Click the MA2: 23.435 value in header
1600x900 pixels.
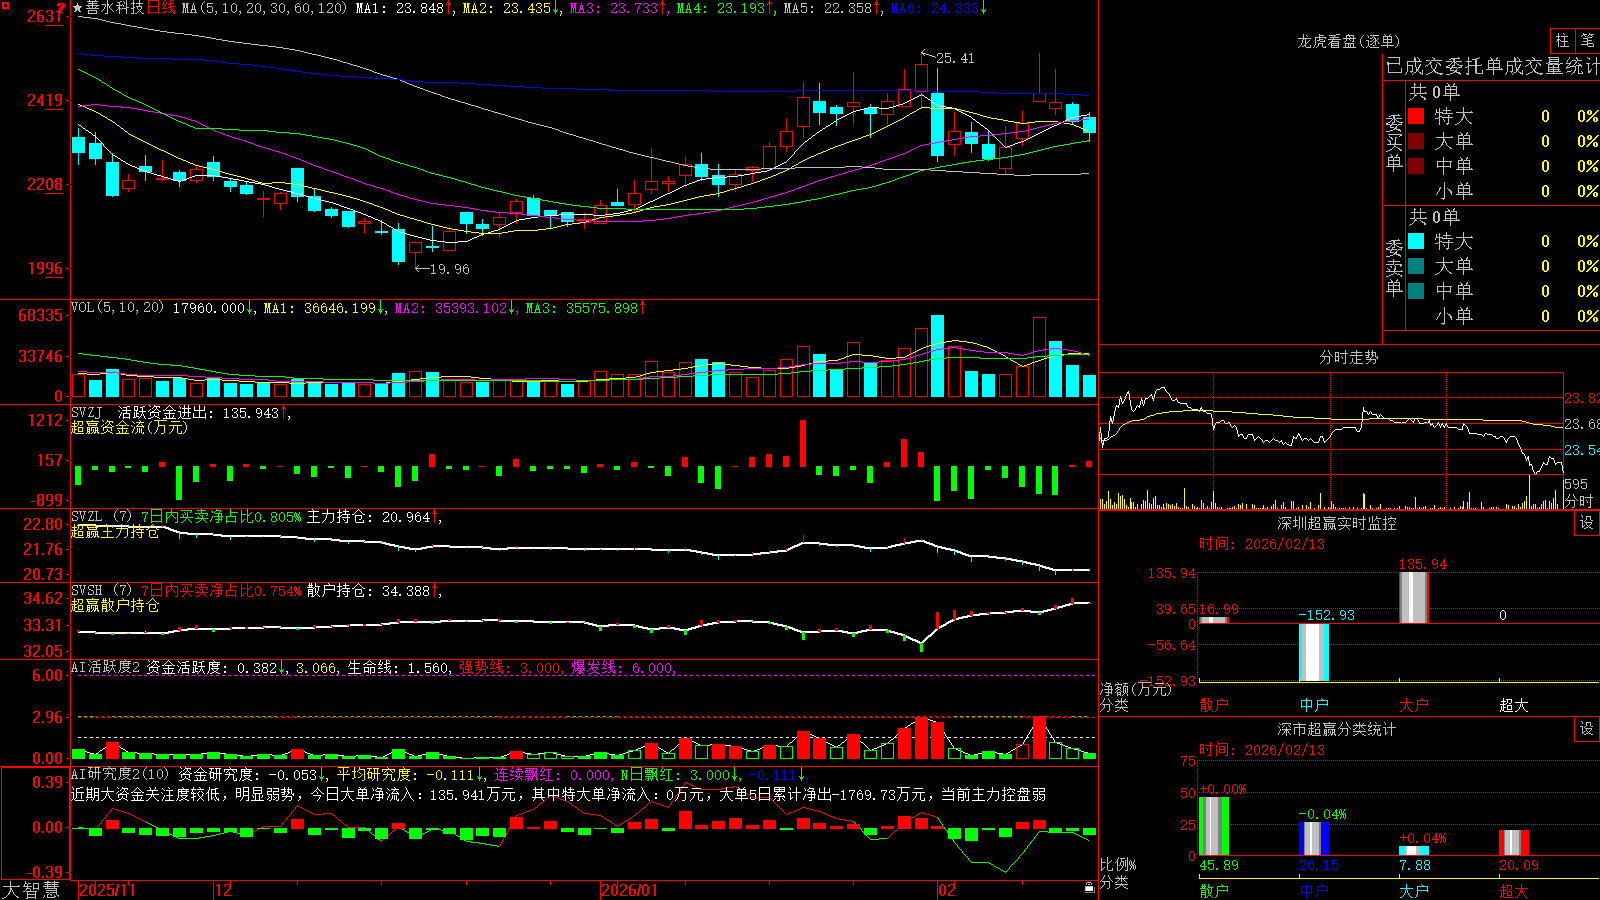(x=511, y=8)
